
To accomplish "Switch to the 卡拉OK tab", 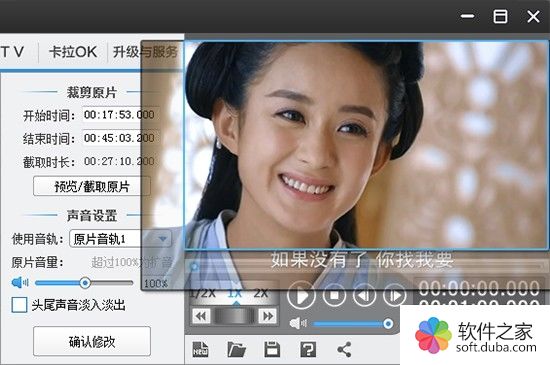I will click(73, 52).
